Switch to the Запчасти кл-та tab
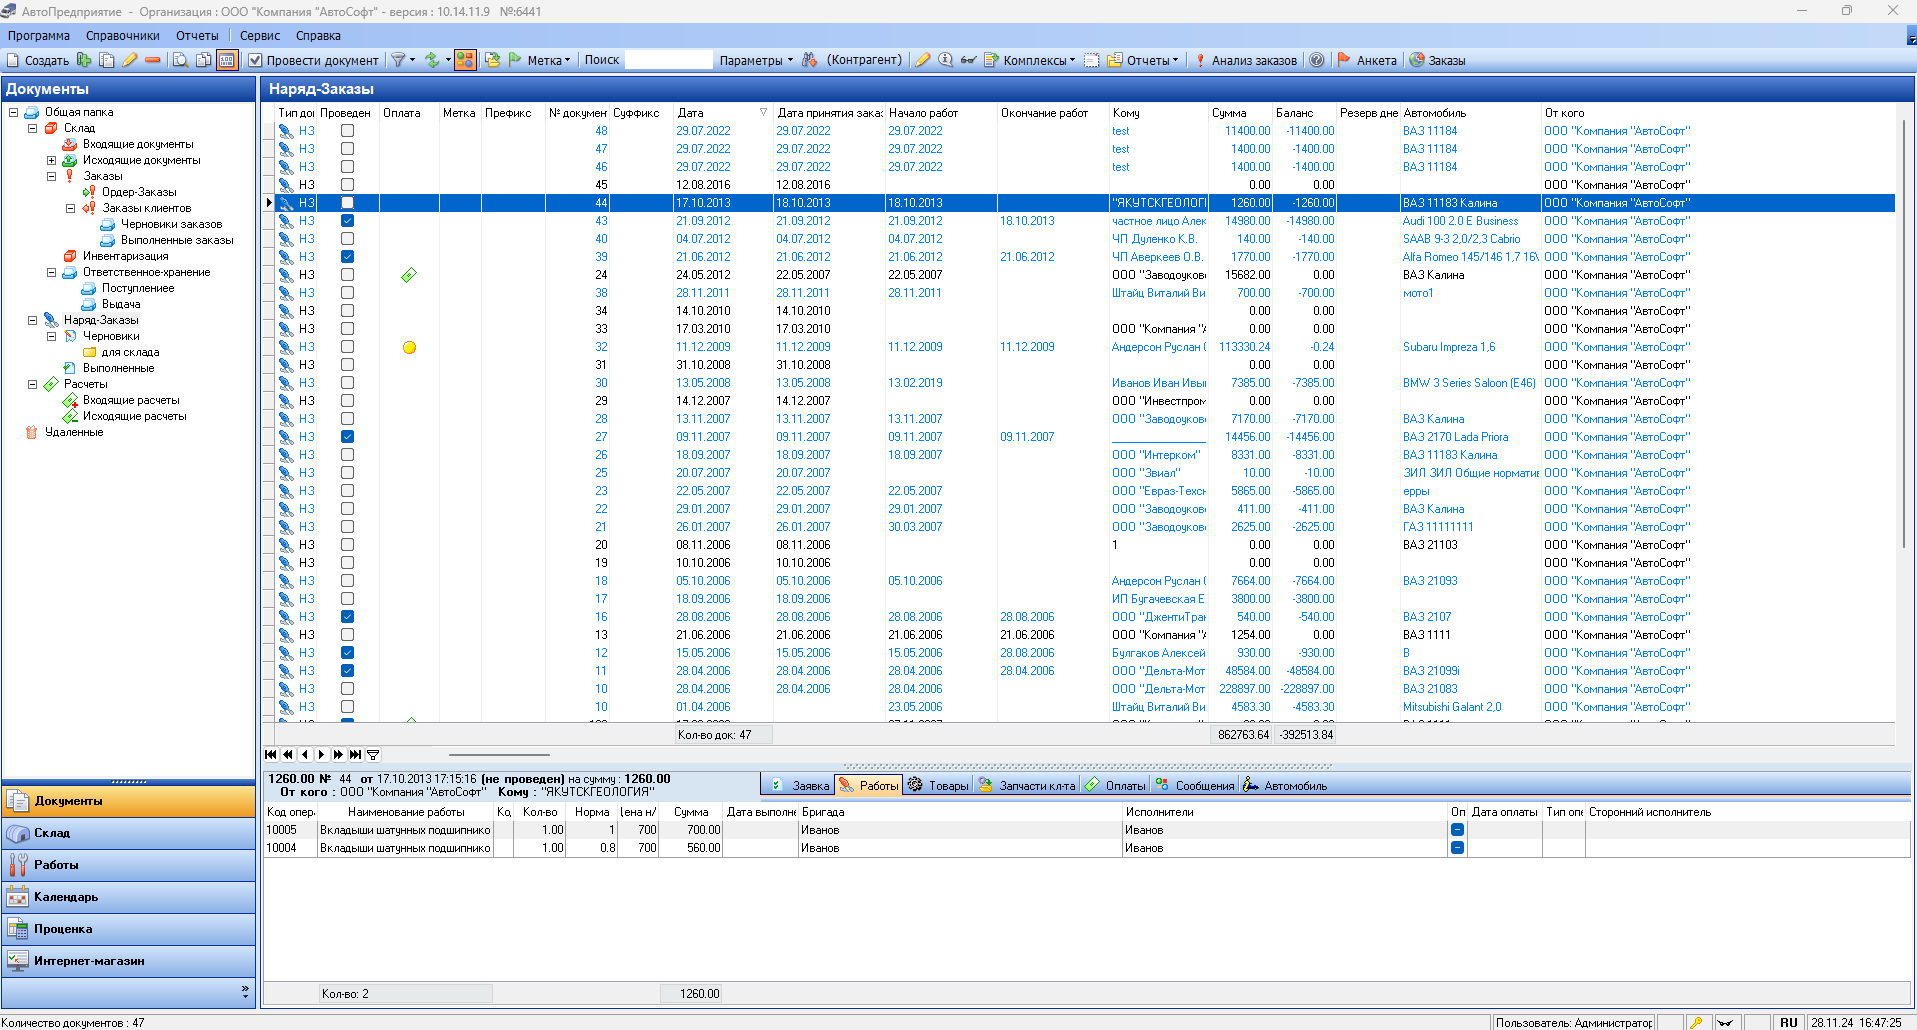 1027,786
